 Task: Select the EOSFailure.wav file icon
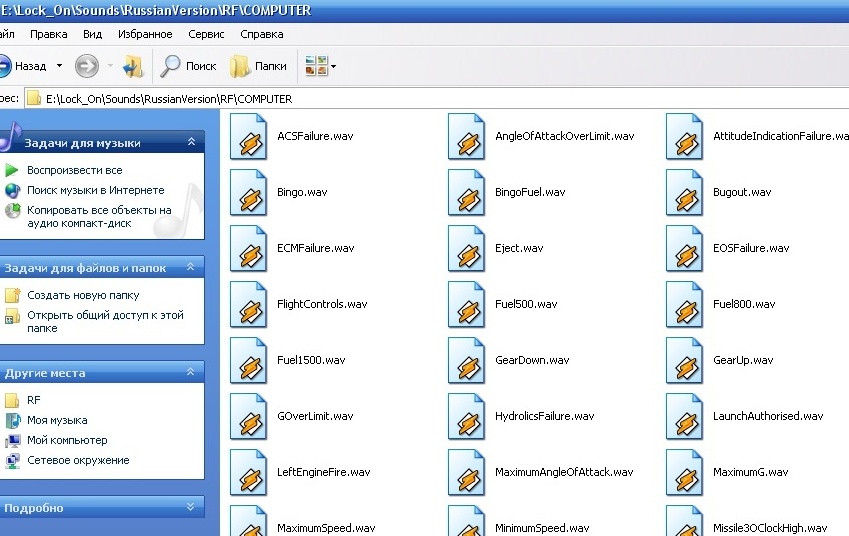(x=684, y=249)
